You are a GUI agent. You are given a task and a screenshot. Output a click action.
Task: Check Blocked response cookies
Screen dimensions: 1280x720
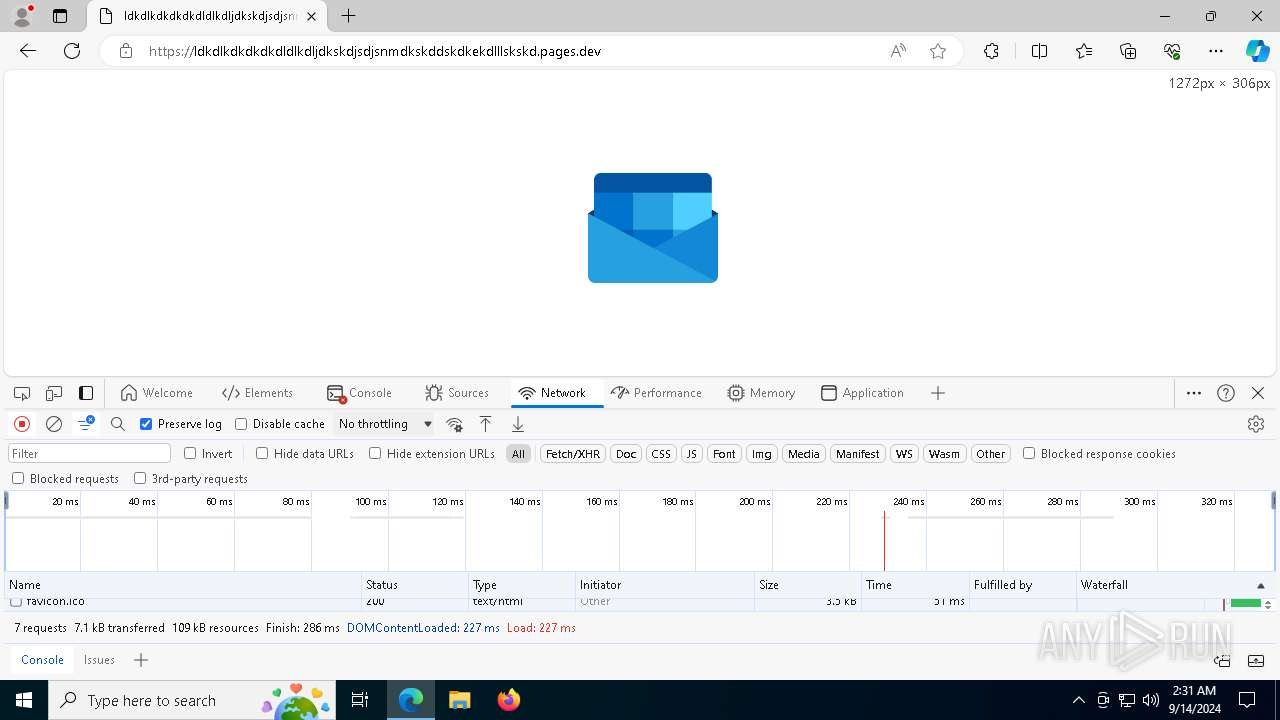point(1029,453)
